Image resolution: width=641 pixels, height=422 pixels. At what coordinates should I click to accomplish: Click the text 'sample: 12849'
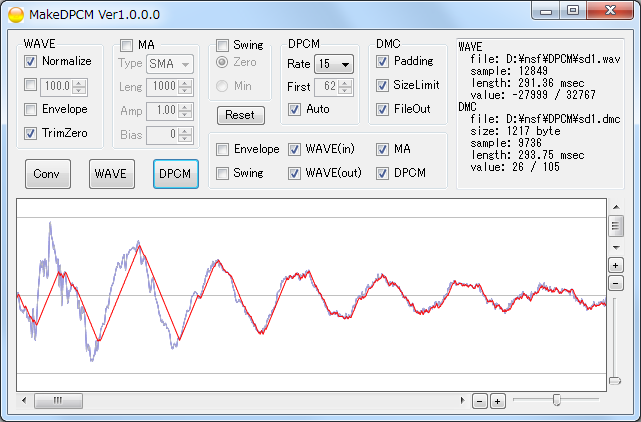pos(509,71)
